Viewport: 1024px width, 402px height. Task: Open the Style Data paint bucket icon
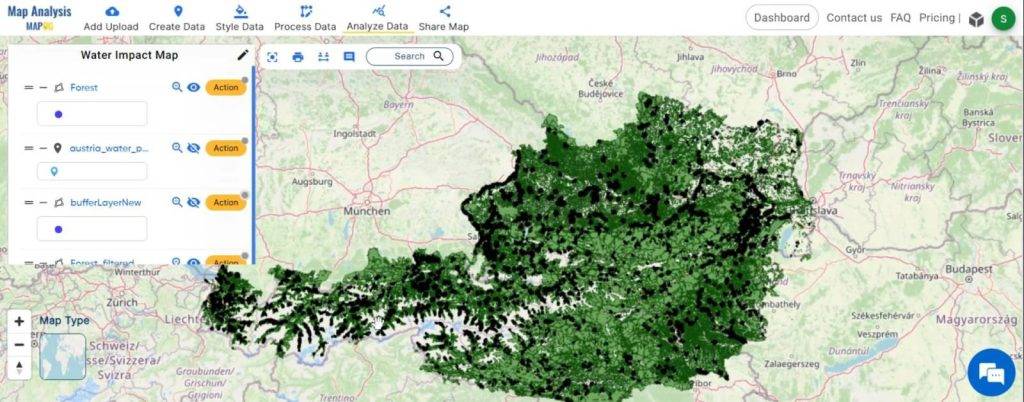tap(240, 11)
